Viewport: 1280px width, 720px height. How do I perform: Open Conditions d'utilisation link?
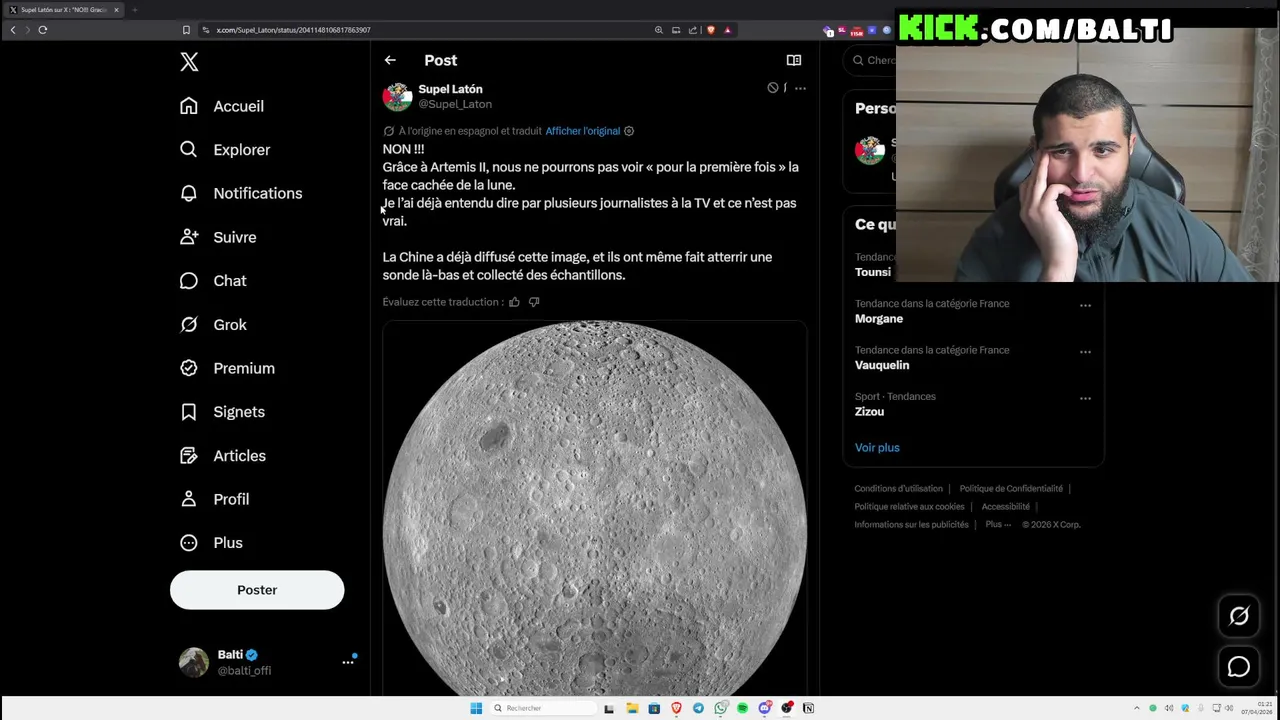click(898, 489)
